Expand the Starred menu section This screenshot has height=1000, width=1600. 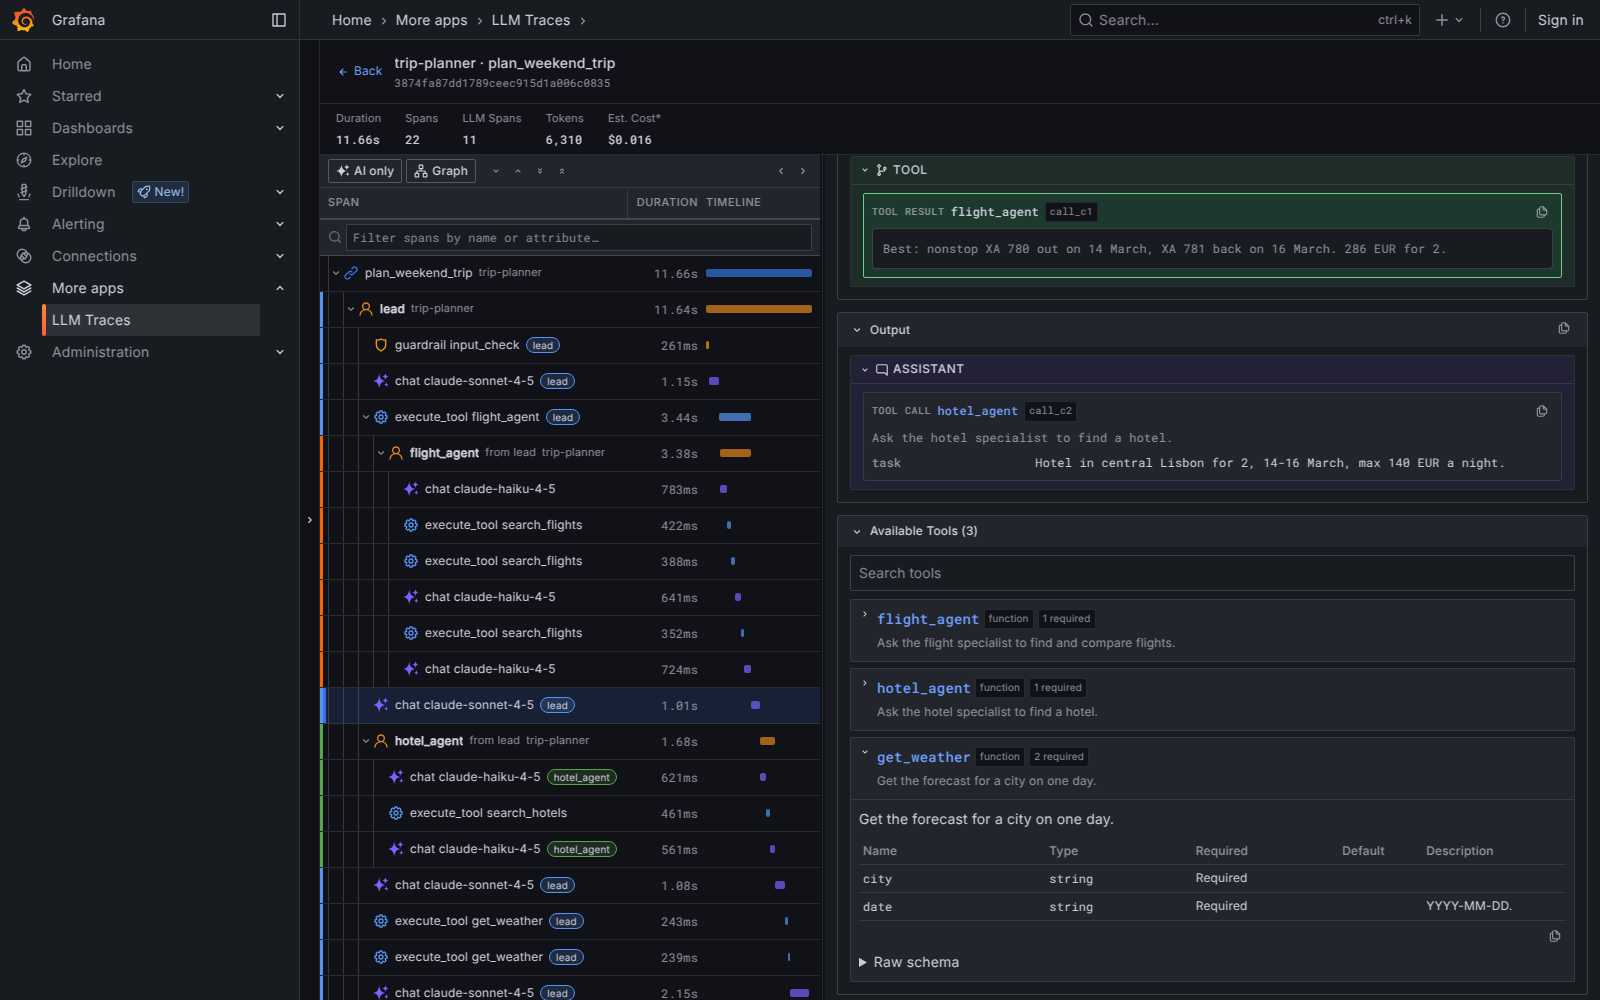pos(280,96)
